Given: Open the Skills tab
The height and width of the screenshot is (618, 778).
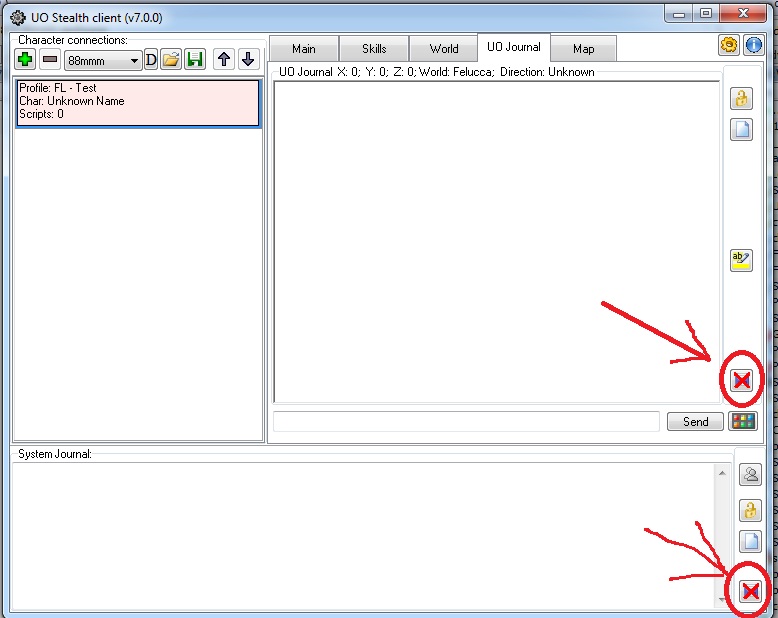Looking at the screenshot, I should coord(374,49).
